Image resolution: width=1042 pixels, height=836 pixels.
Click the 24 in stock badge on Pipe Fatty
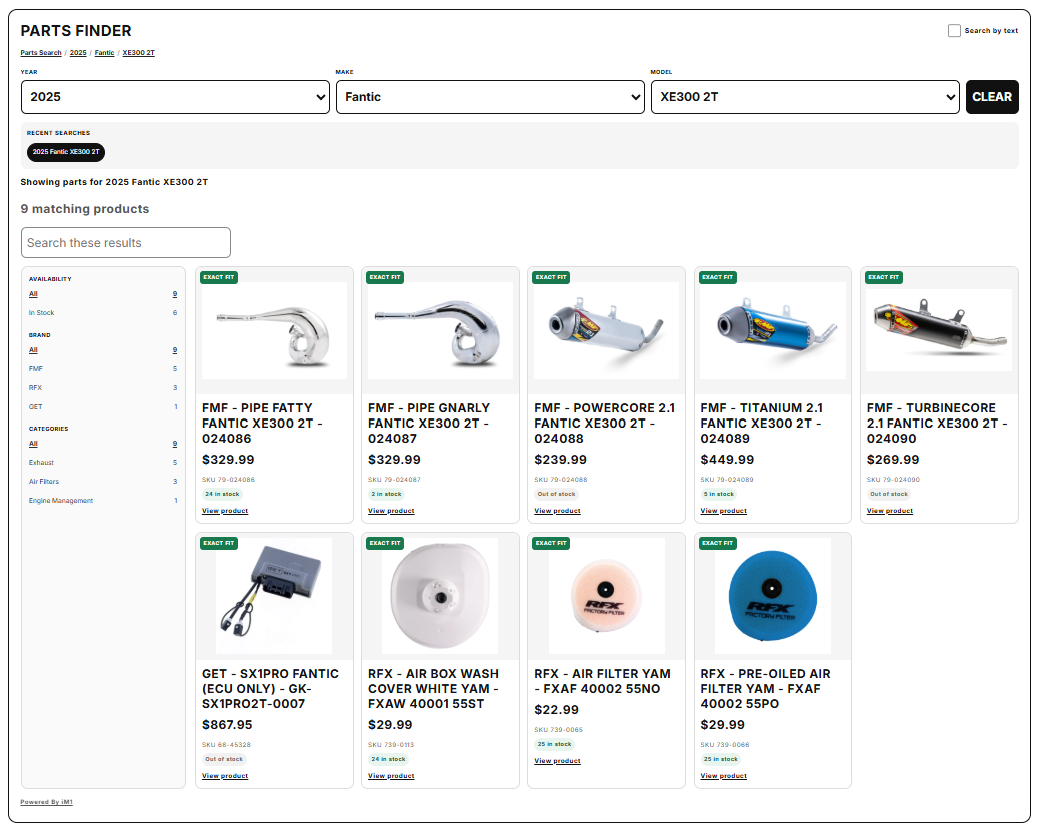tap(222, 494)
